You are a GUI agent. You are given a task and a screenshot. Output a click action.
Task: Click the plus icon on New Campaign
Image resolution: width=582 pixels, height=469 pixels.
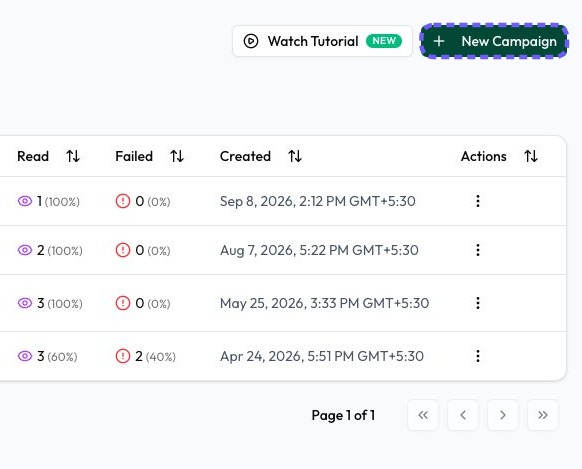coord(439,41)
